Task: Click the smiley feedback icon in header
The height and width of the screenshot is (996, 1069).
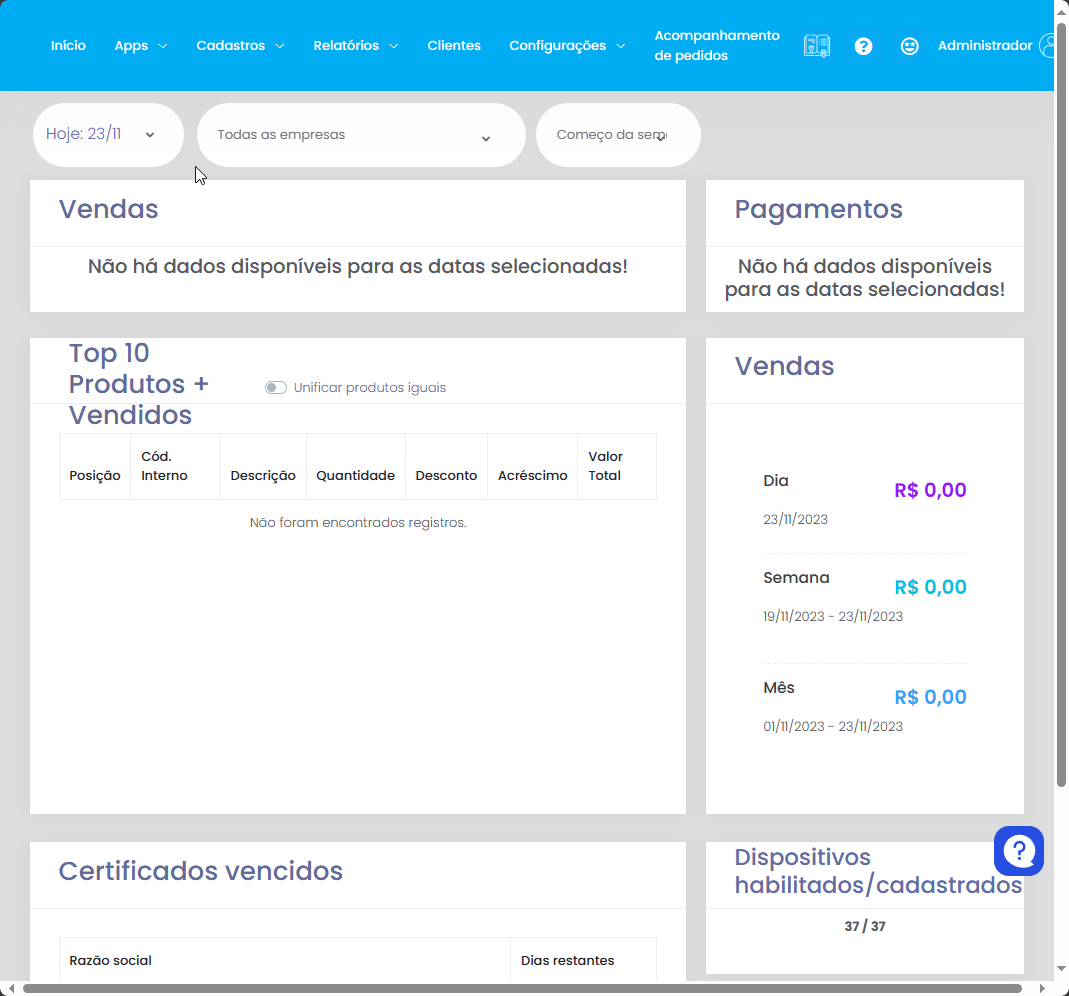Action: pos(909,46)
